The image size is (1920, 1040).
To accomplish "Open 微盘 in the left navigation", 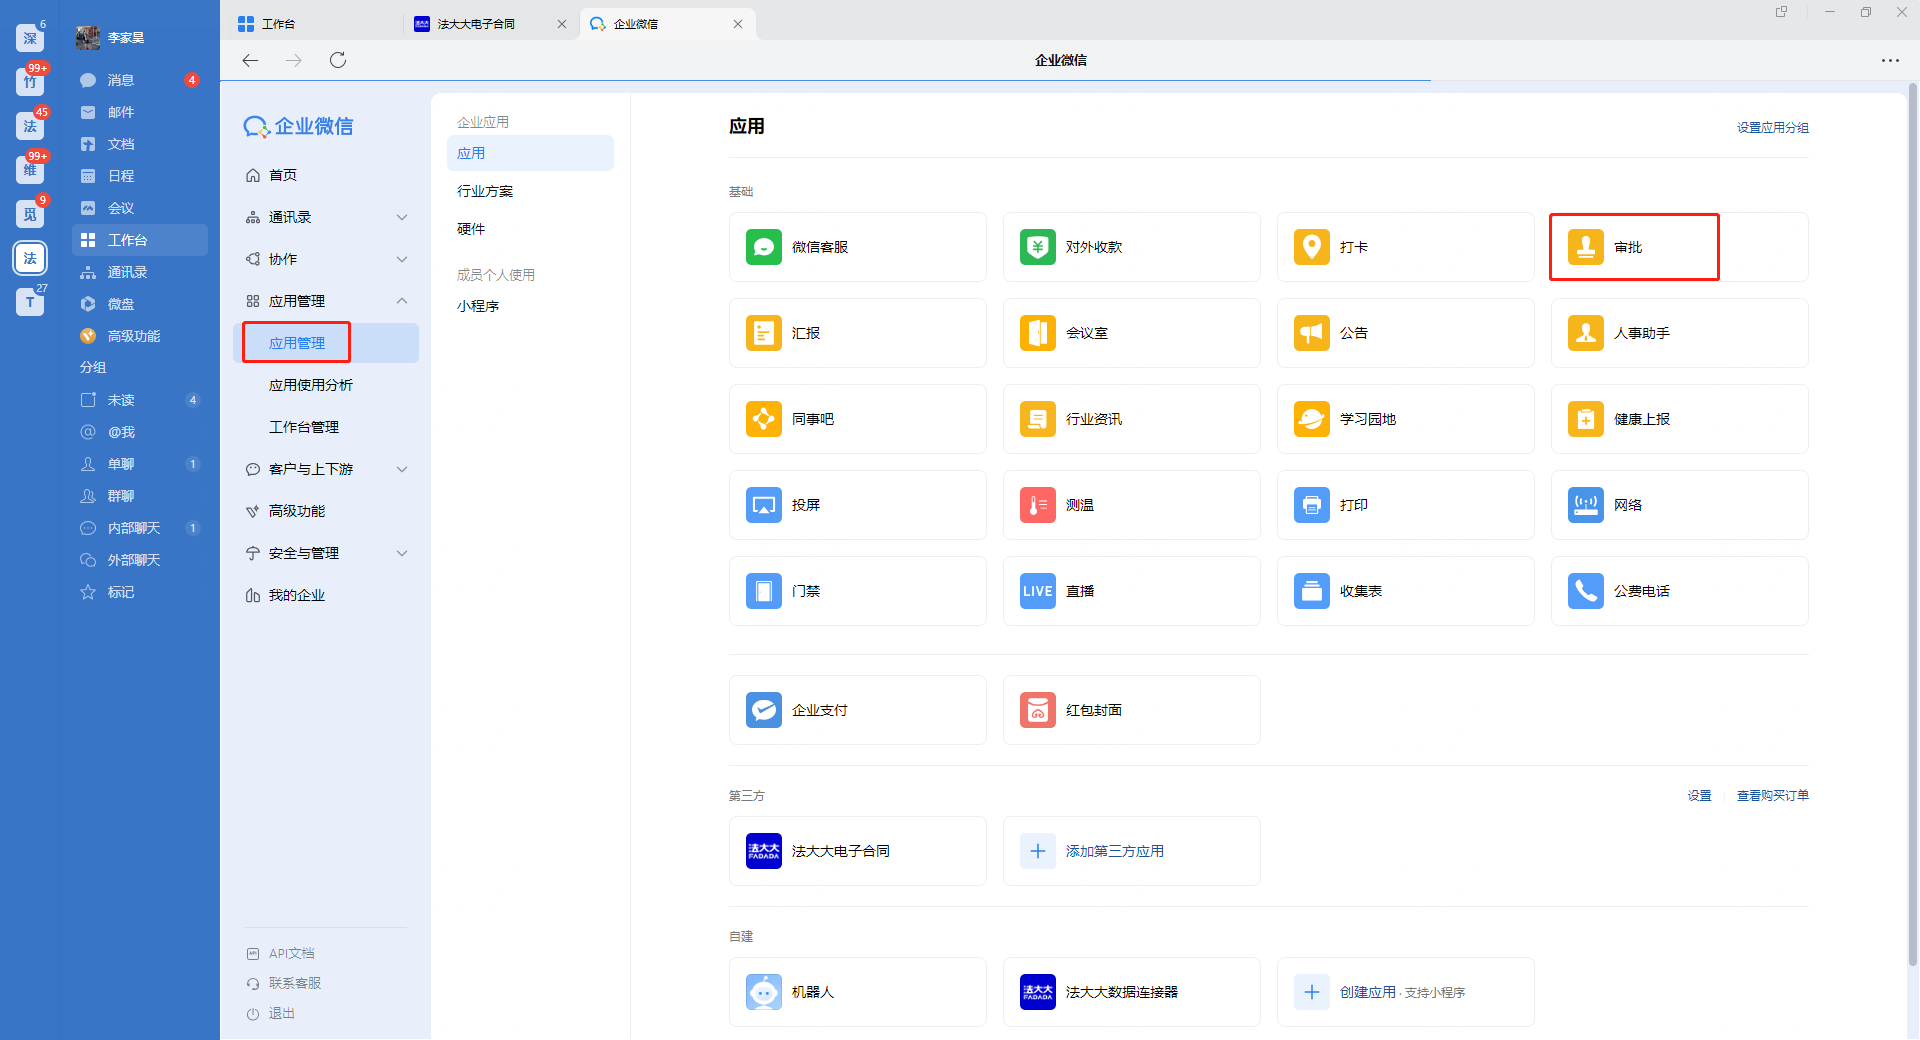I will click(140, 304).
